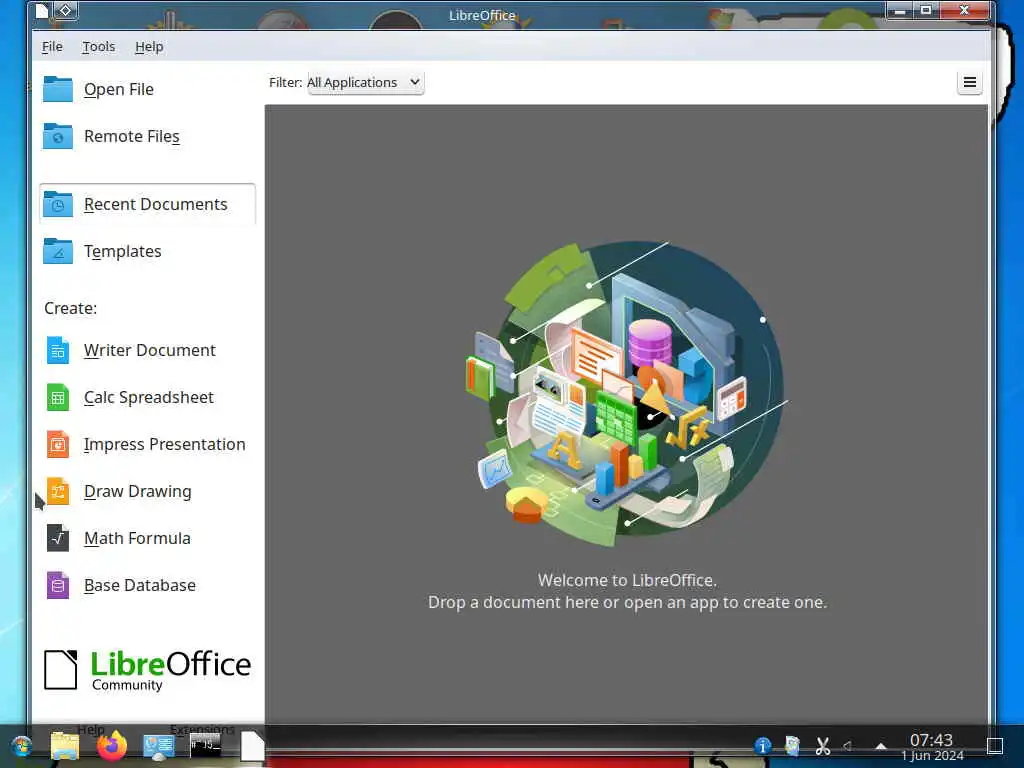Click the Base Database icon
The image size is (1024, 768).
click(x=57, y=585)
